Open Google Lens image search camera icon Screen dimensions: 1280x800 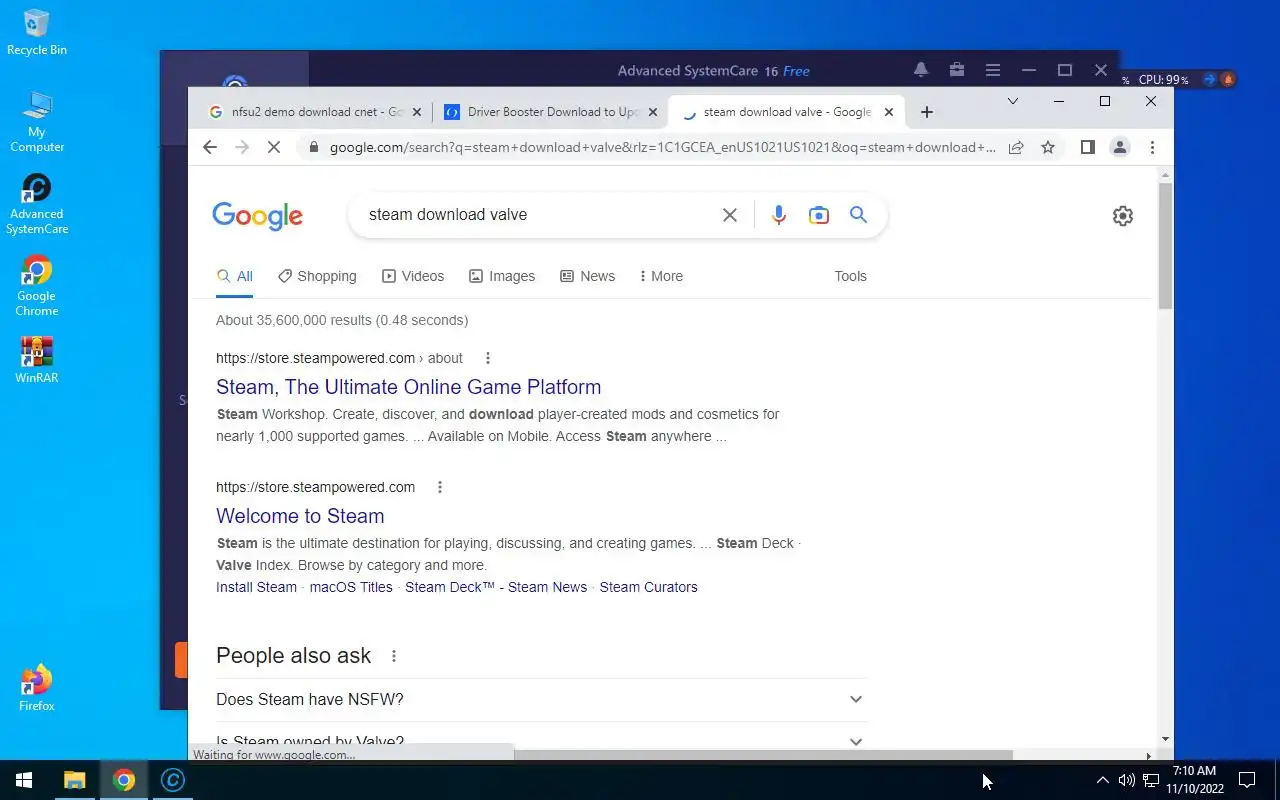coord(819,215)
